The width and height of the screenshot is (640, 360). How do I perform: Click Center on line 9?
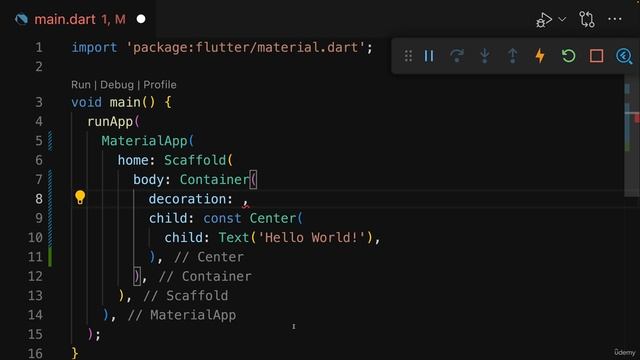pos(273,218)
